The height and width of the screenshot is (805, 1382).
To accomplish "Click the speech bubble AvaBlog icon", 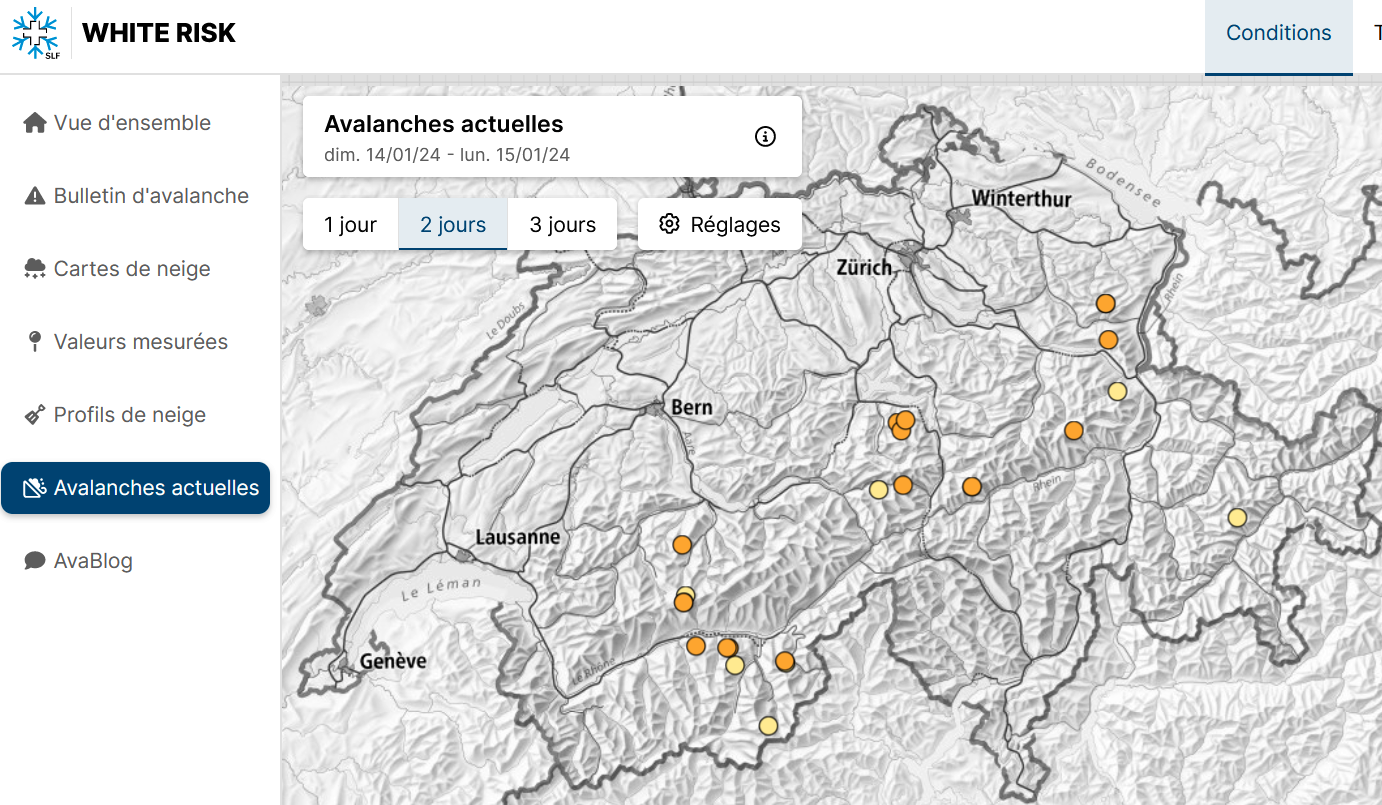I will [x=35, y=561].
